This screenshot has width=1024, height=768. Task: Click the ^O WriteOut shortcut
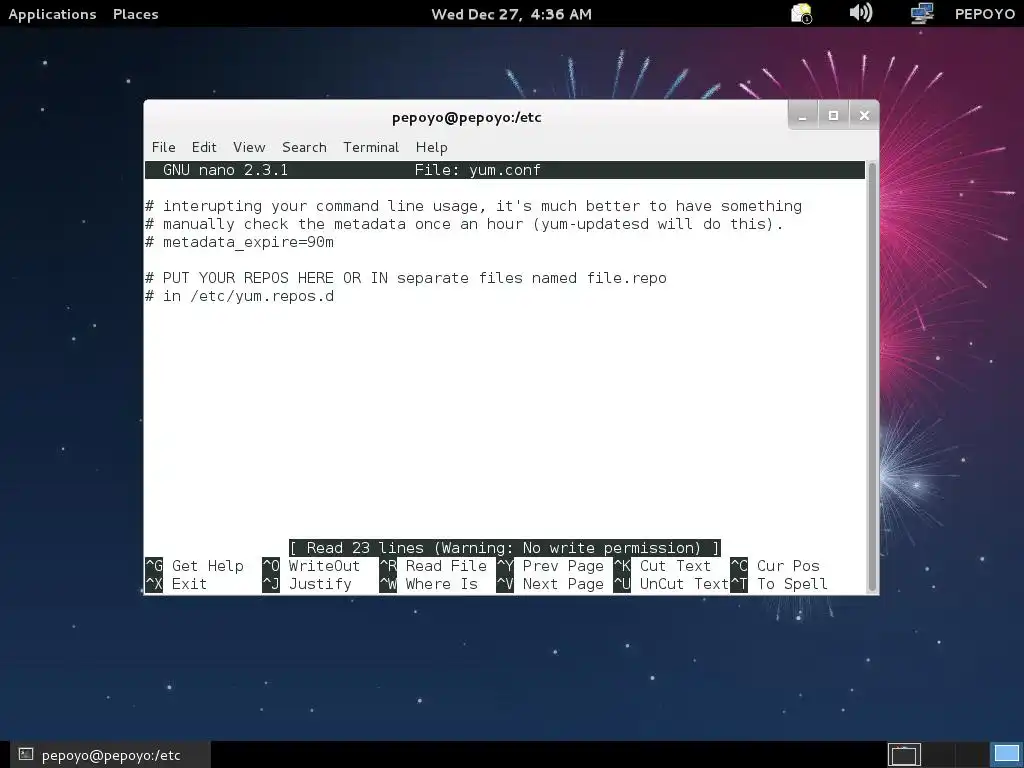[x=311, y=566]
